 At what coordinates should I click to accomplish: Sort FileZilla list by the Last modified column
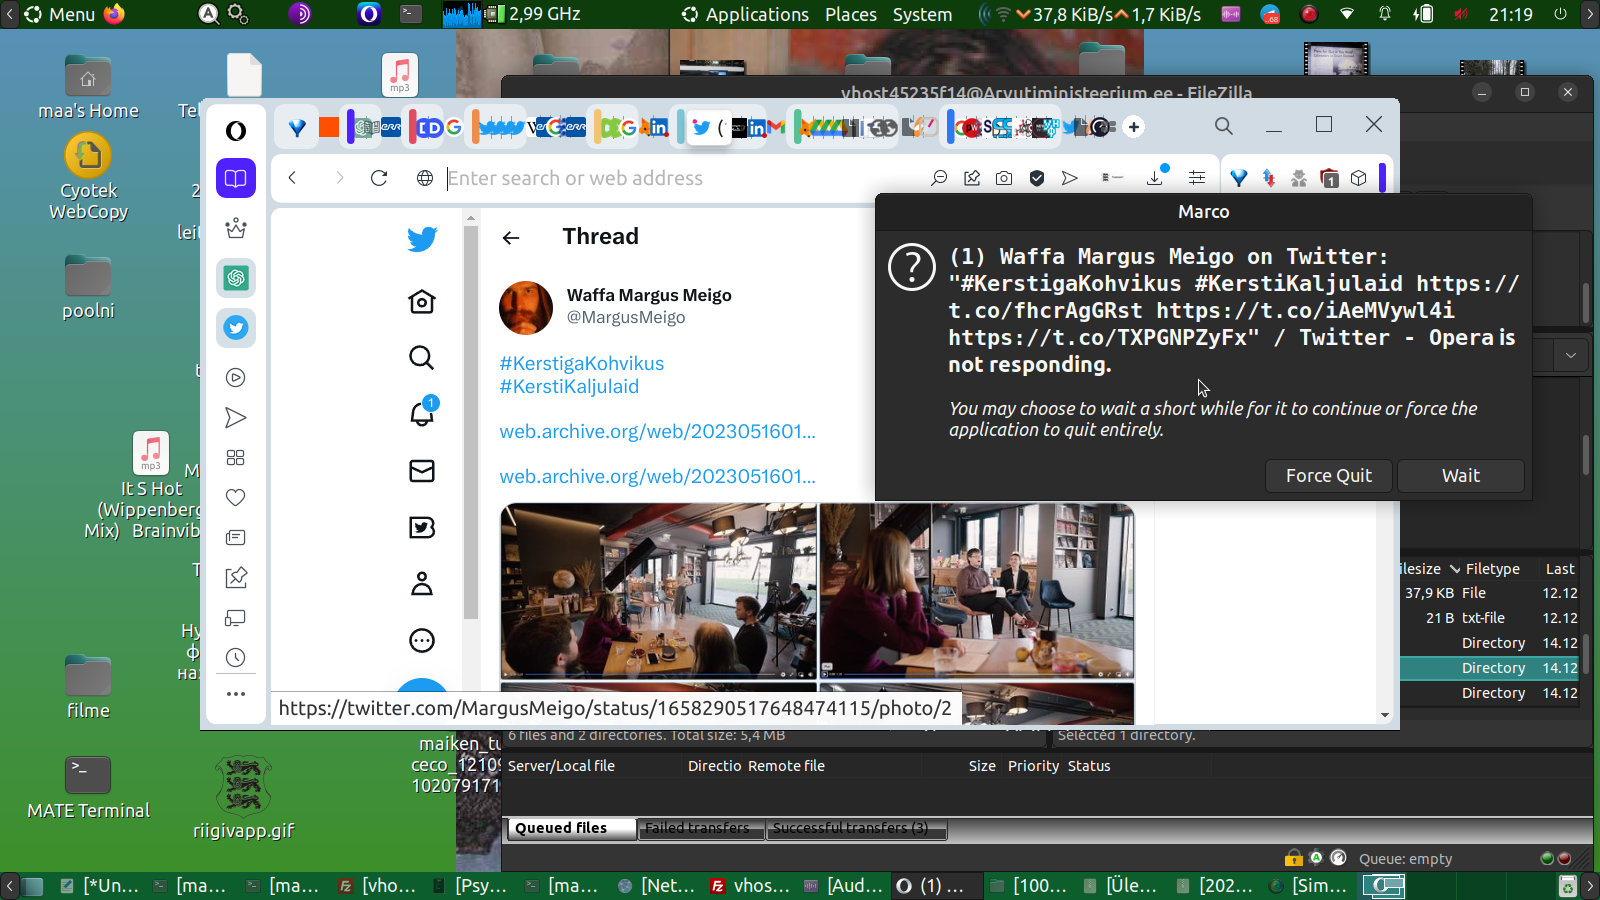click(x=1560, y=569)
